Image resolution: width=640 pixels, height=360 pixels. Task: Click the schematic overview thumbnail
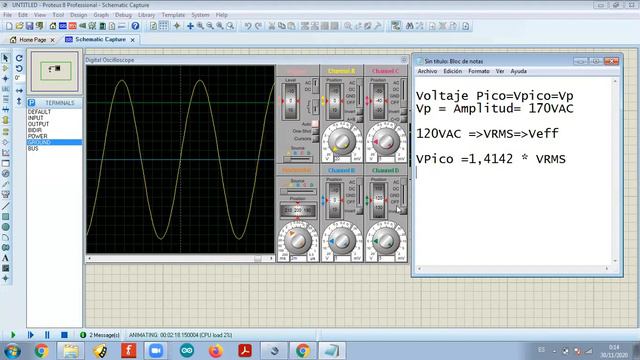[x=55, y=71]
